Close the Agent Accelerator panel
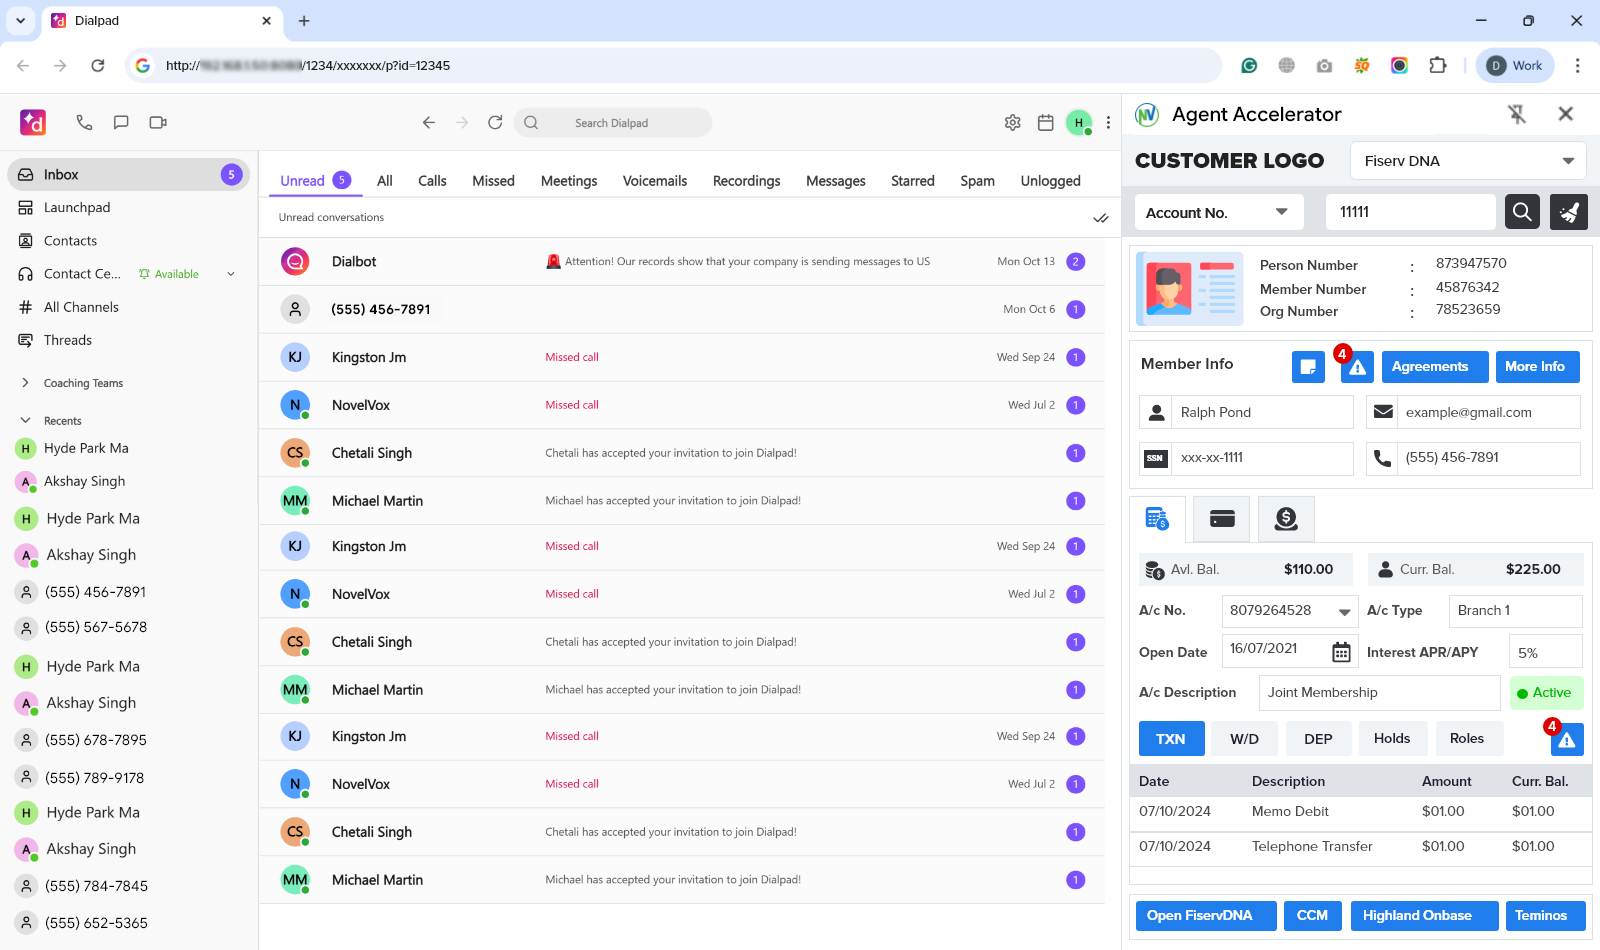 (1566, 114)
